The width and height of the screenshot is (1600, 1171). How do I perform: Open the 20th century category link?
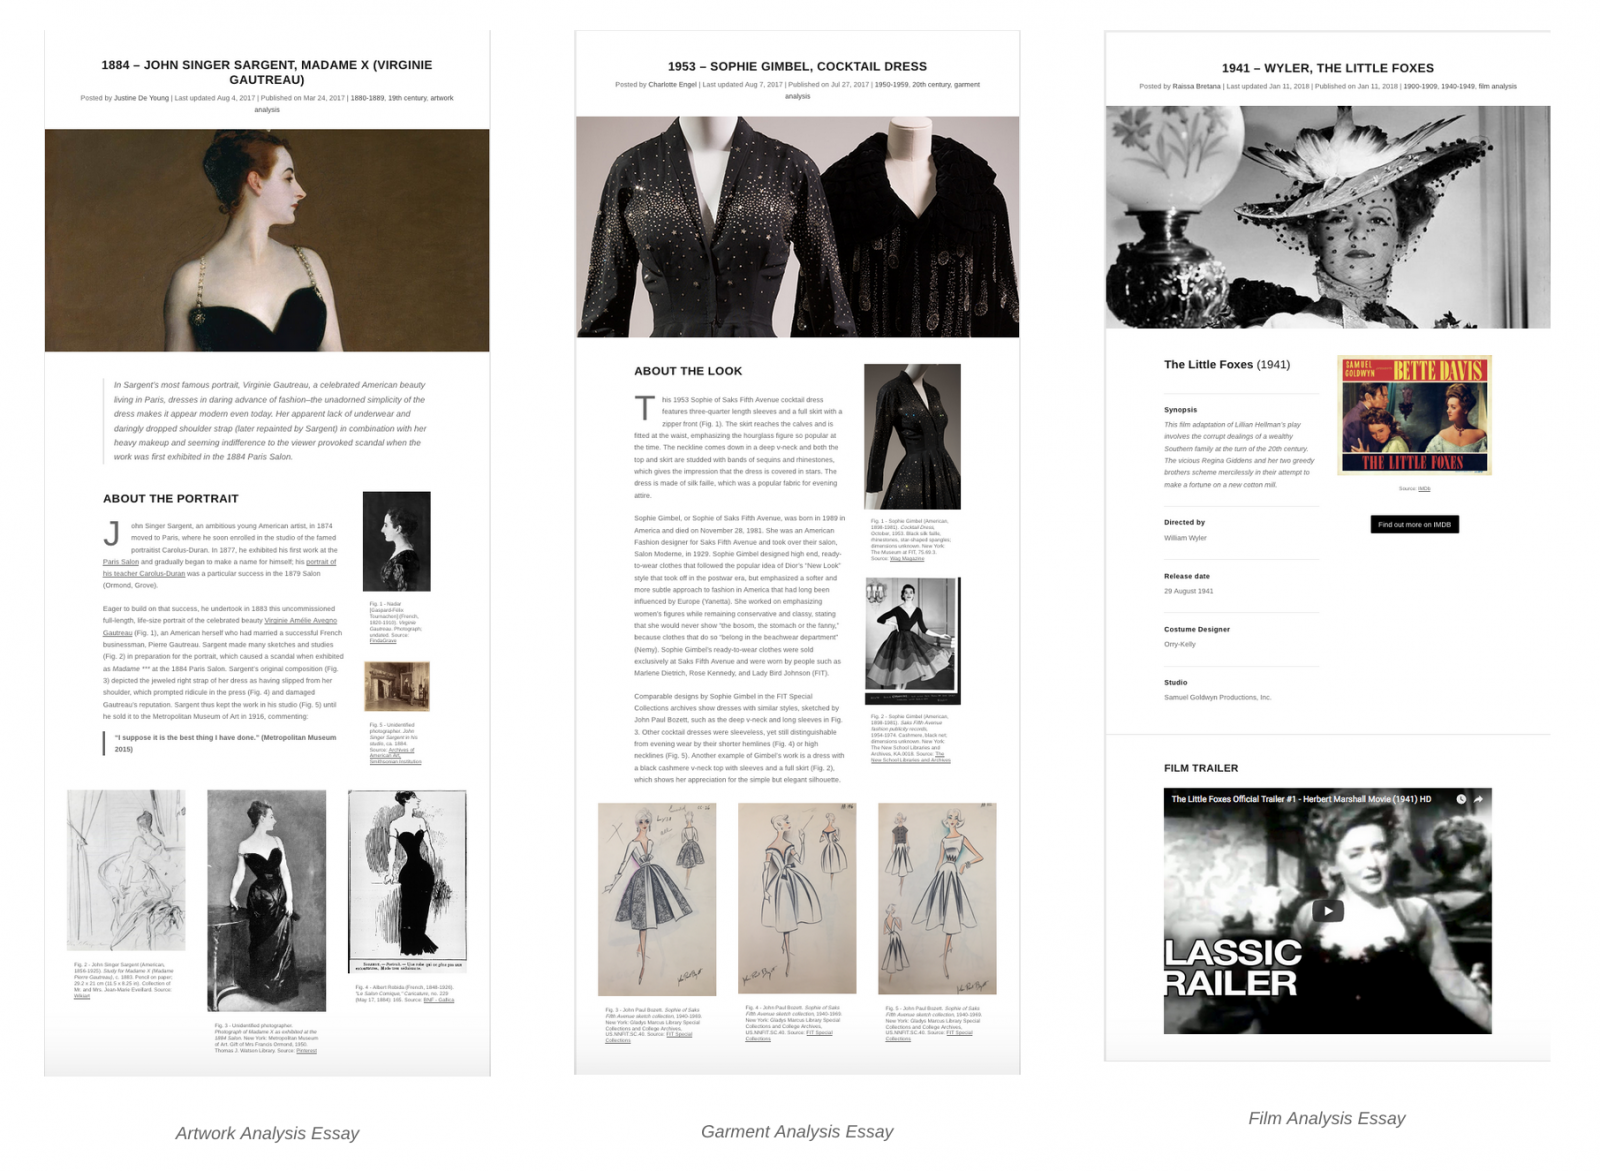click(931, 85)
